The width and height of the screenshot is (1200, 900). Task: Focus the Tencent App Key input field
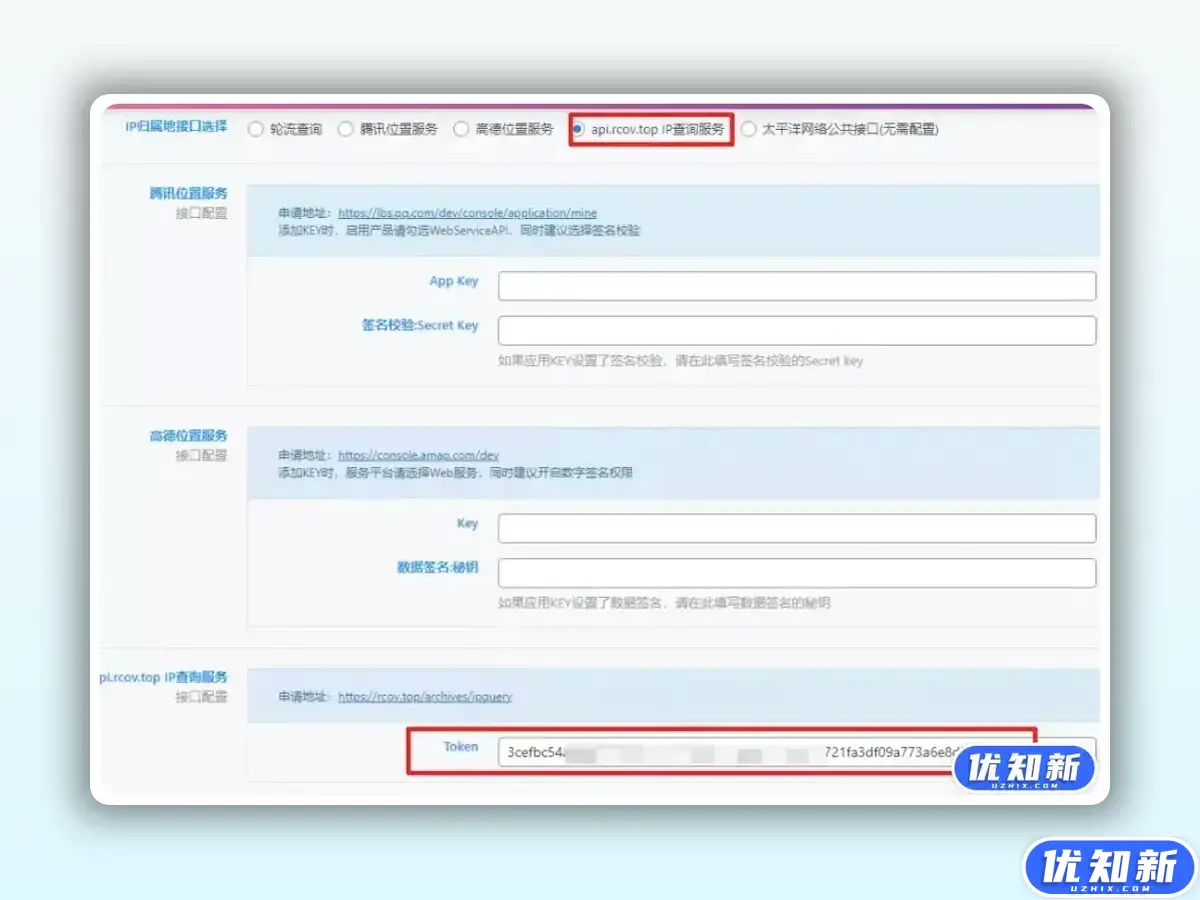pyautogui.click(x=797, y=286)
